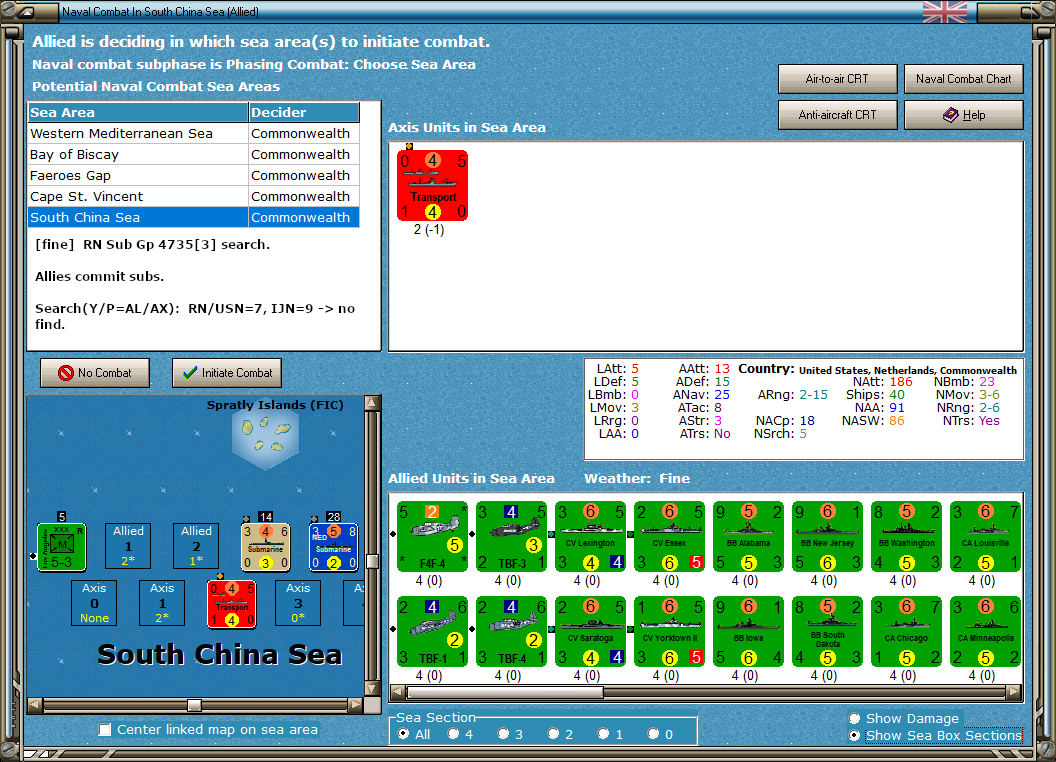Screen dimensions: 1056x762
Task: Open the Naval Combat Chart
Action: click(x=964, y=79)
